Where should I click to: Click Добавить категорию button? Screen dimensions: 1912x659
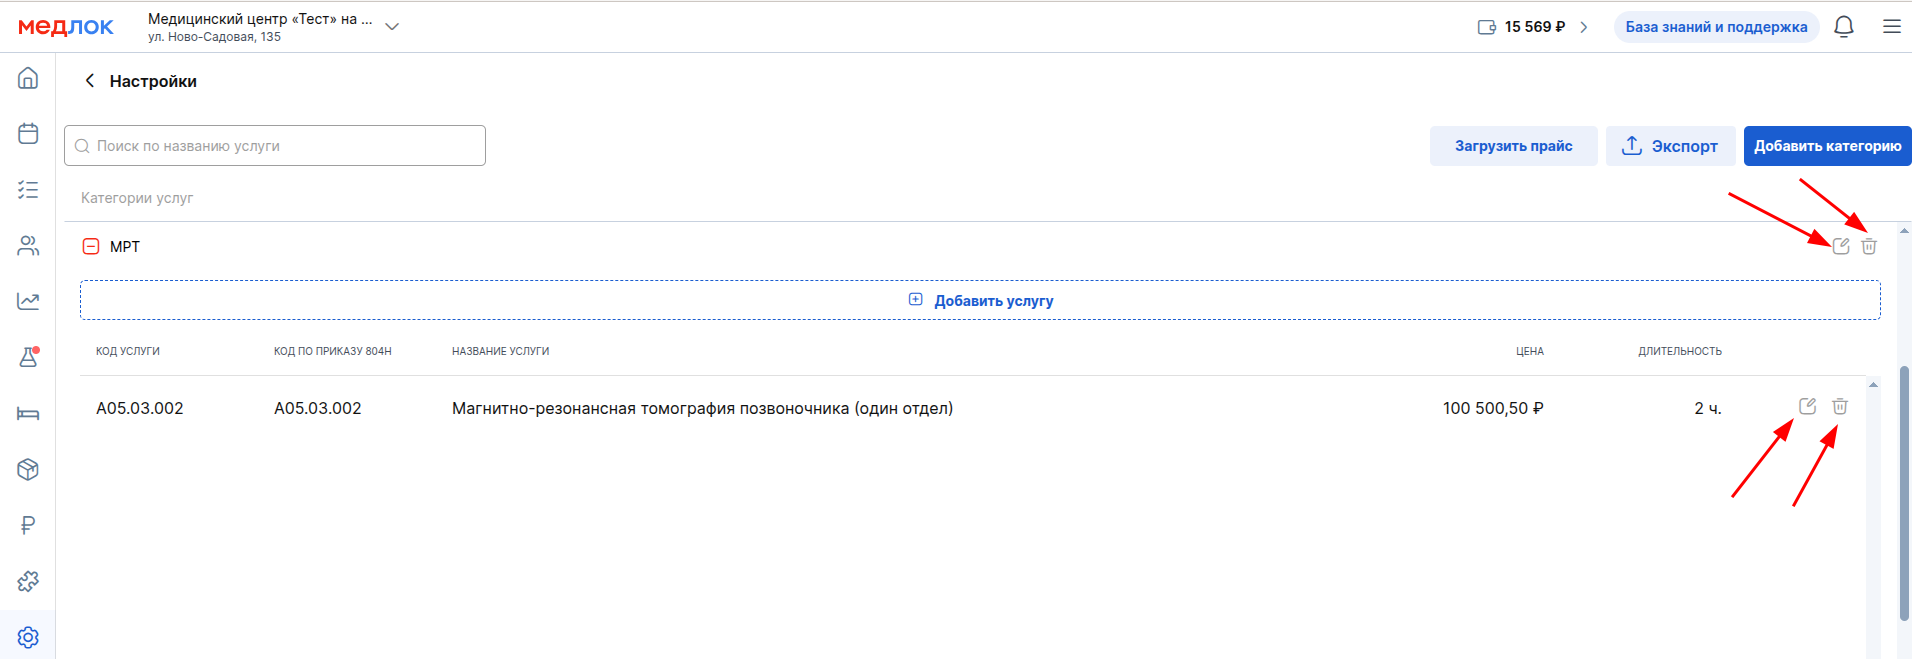coord(1827,146)
